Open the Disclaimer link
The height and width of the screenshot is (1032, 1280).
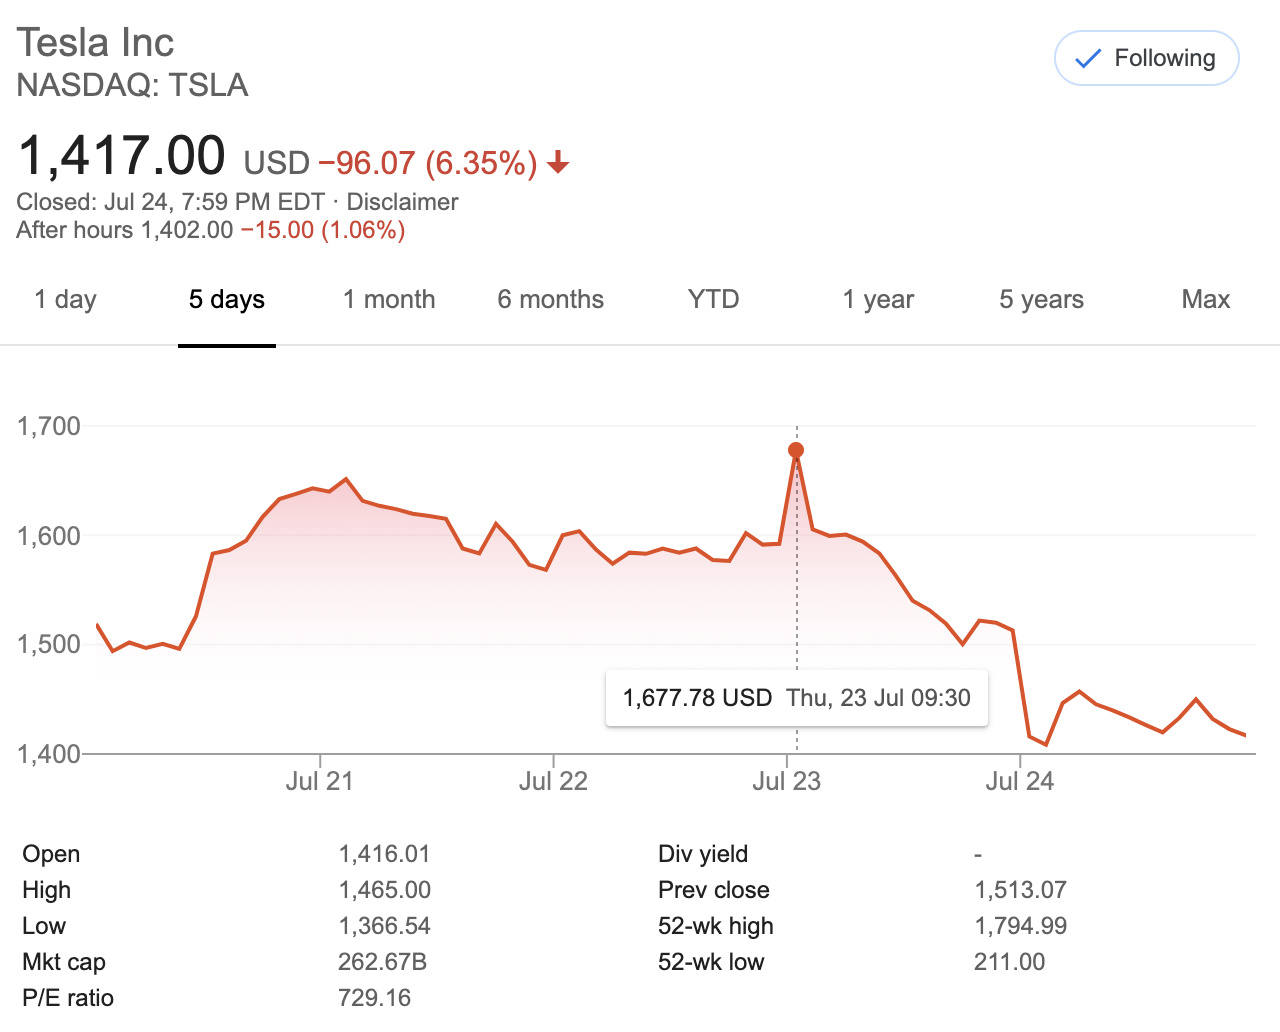coord(402,202)
